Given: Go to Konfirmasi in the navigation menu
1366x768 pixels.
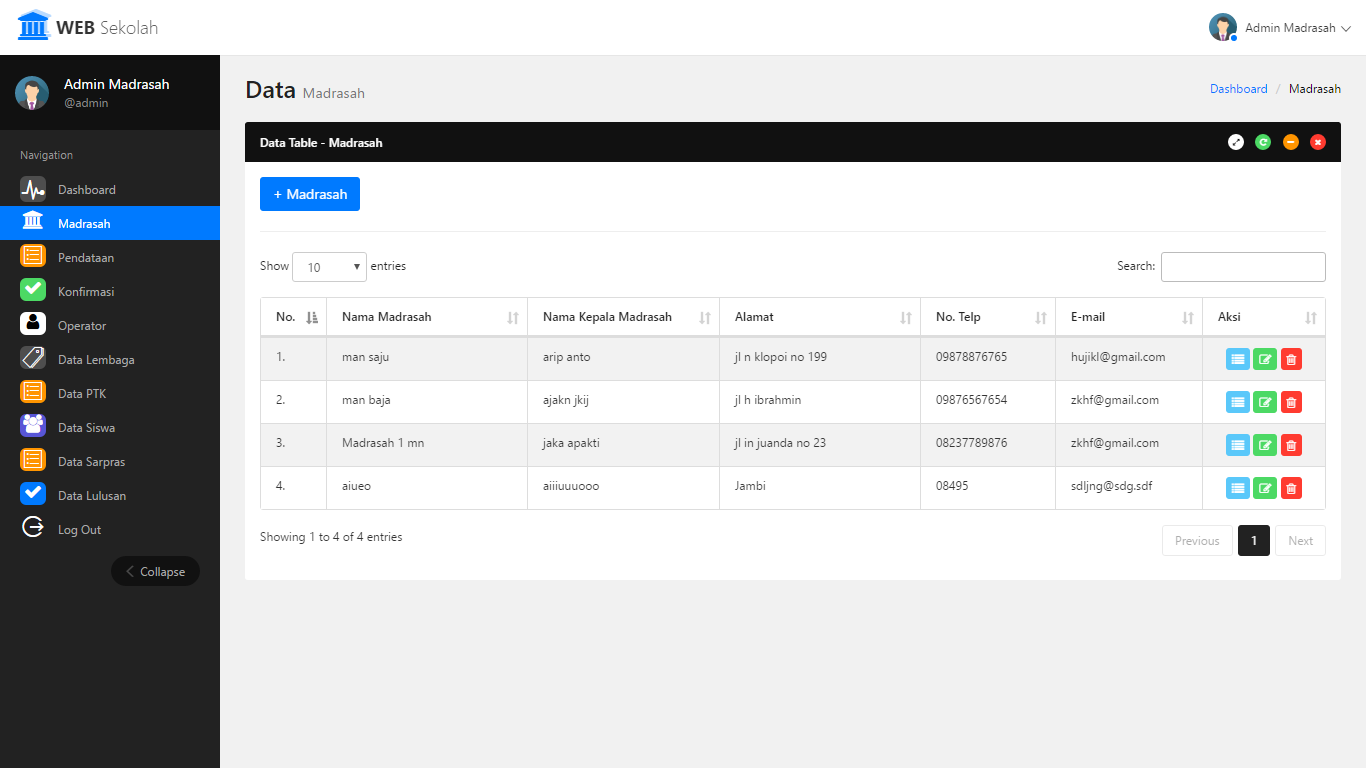Looking at the screenshot, I should 86,292.
